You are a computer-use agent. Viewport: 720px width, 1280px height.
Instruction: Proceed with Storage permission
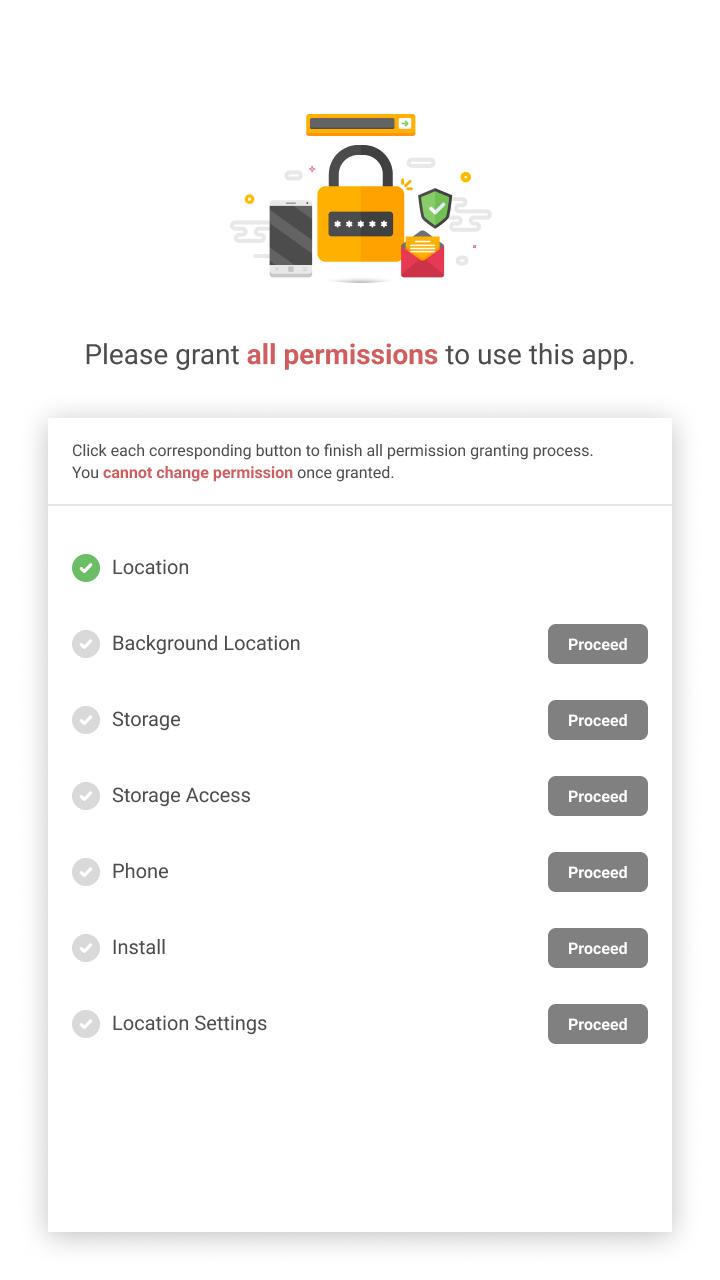tap(598, 720)
